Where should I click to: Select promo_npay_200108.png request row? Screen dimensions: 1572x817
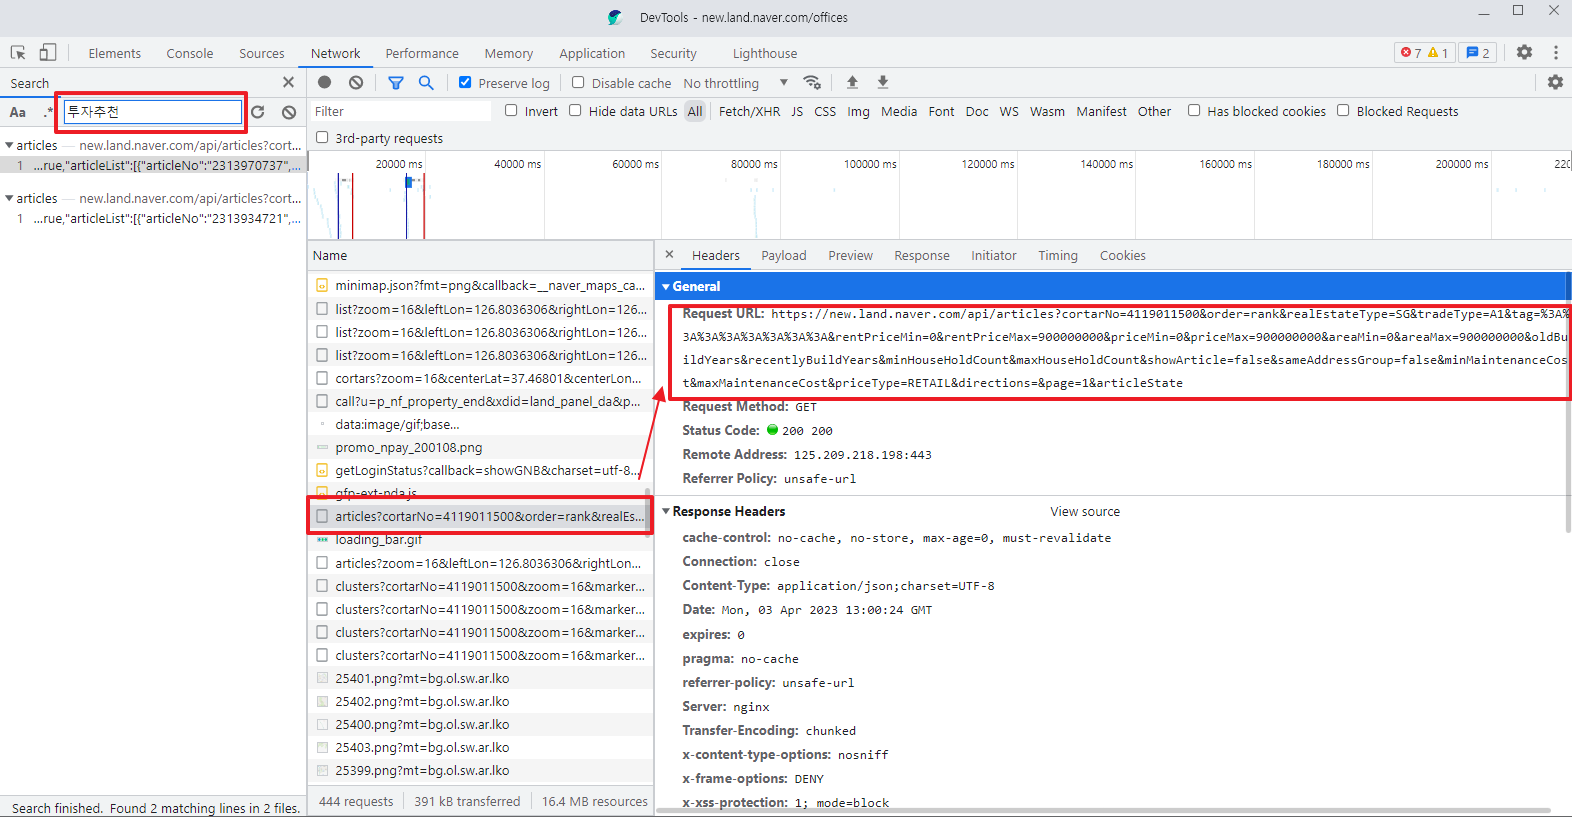coord(480,447)
